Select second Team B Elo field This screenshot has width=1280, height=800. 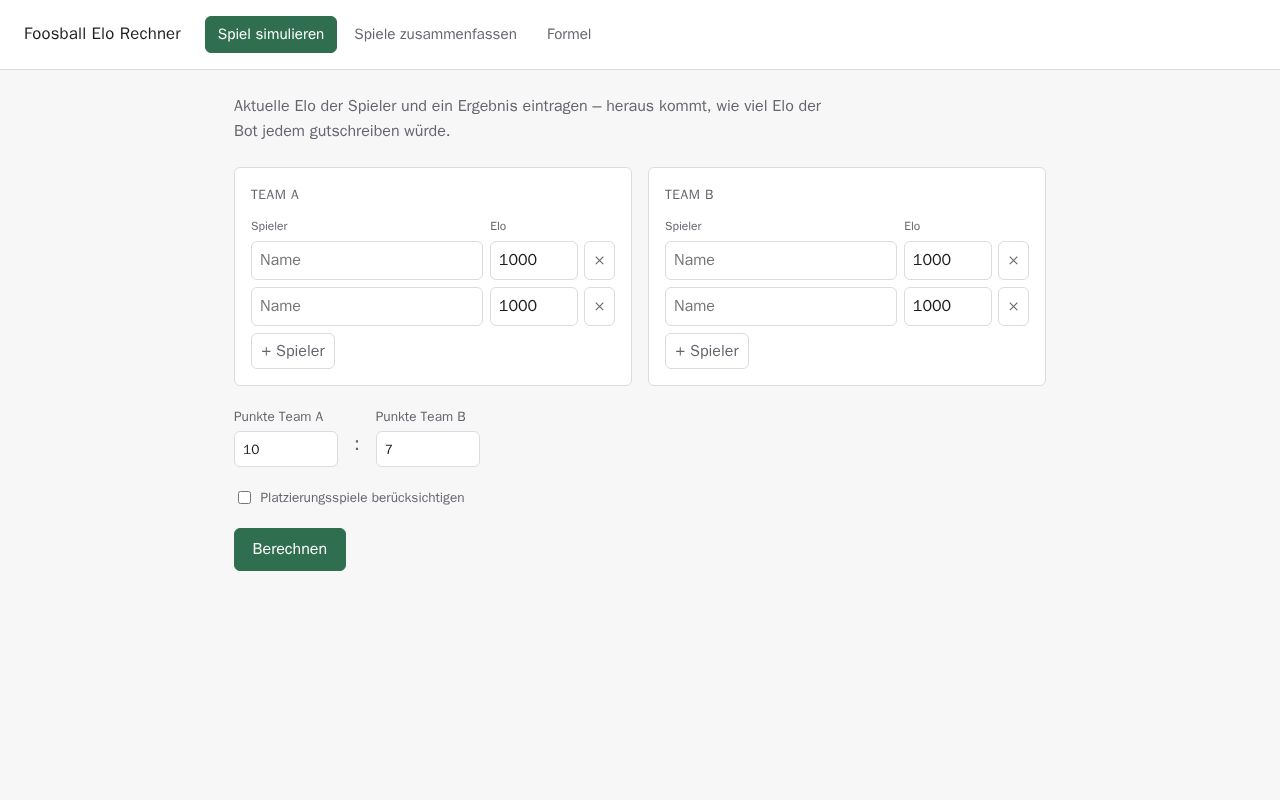coord(948,306)
